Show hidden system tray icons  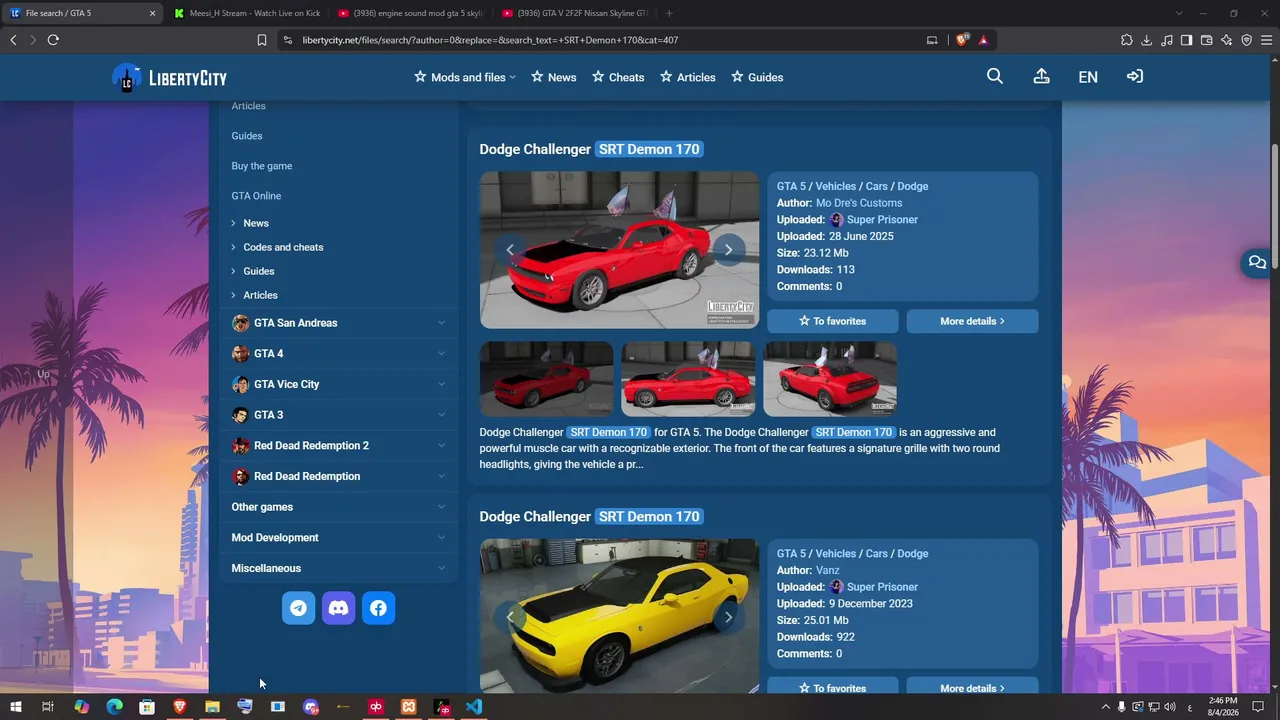1105,707
